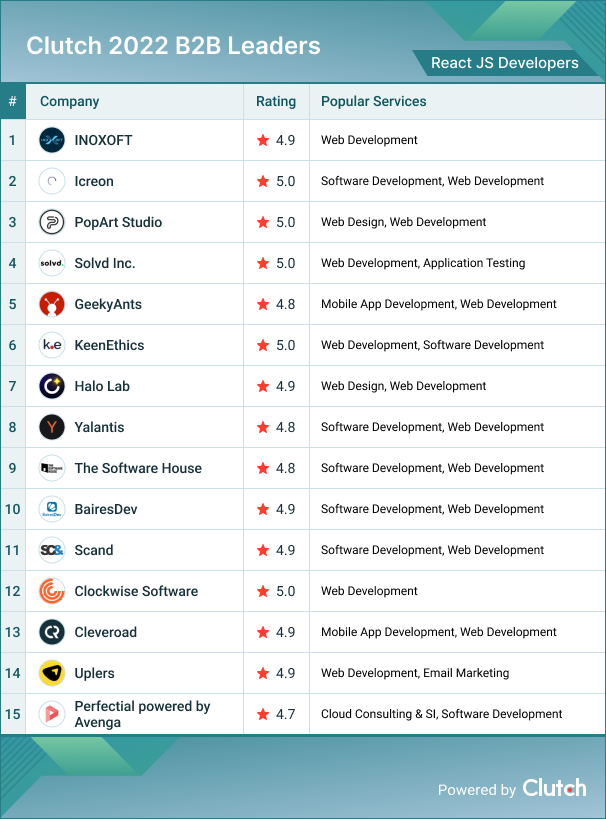
Task: Click the rating star for Clockwise Software
Action: pos(263,591)
